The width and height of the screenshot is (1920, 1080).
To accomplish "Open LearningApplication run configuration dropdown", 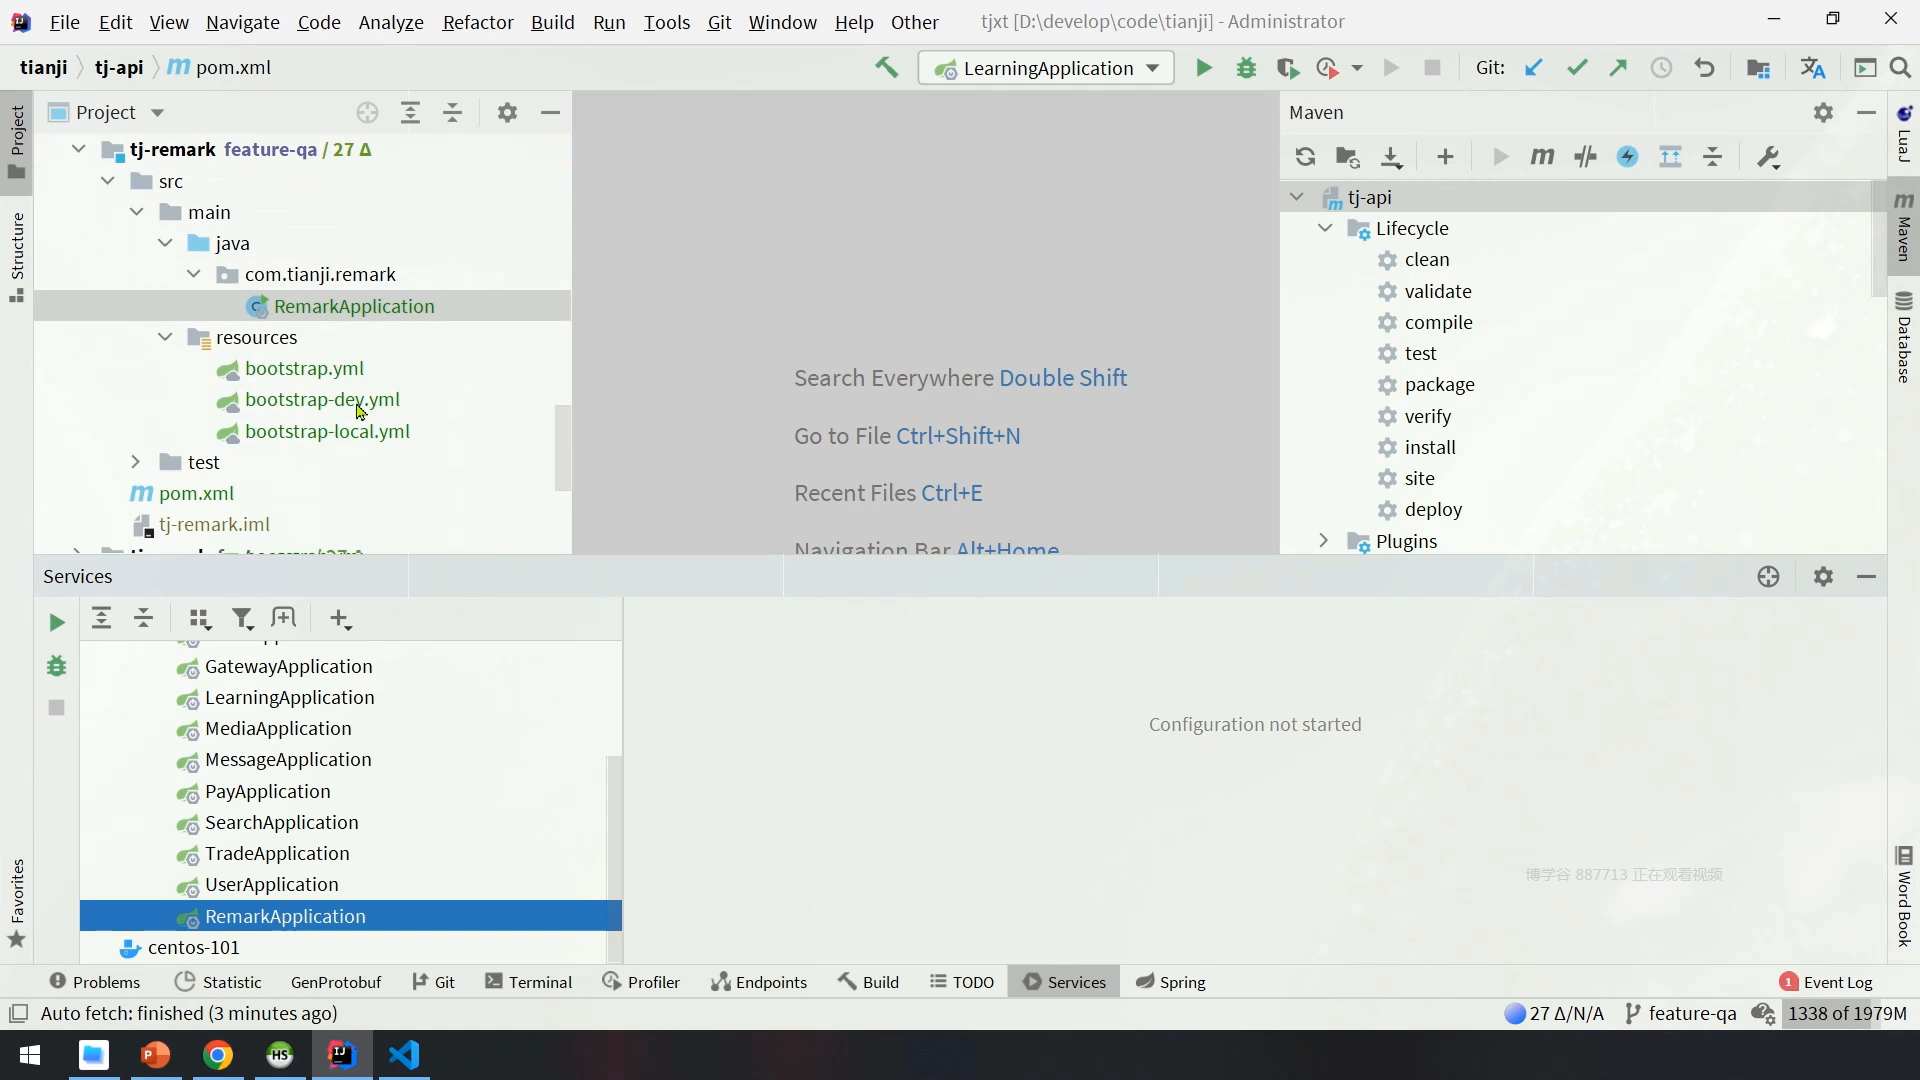I will 1046,68.
